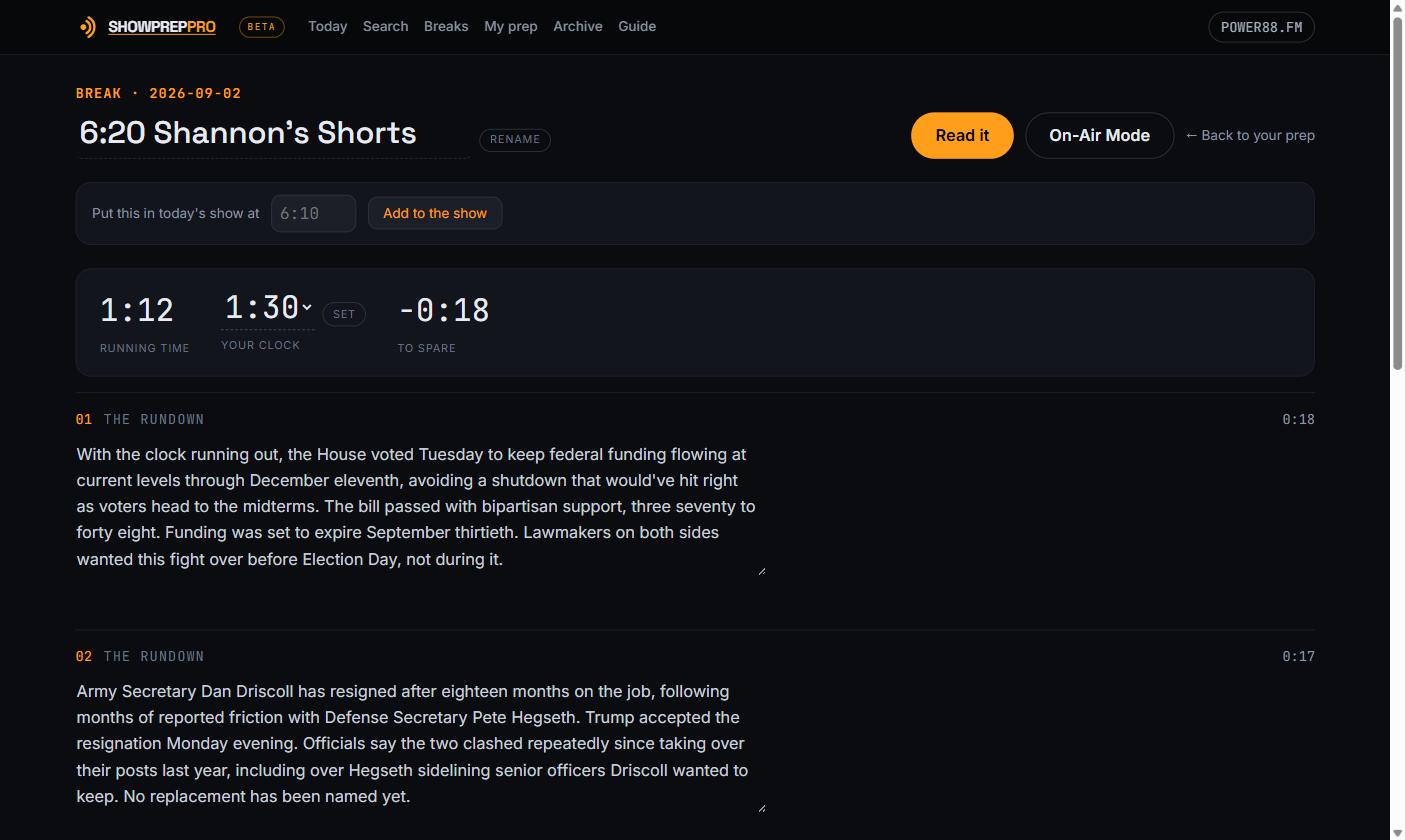Edit the House funding vote story text
The width and height of the screenshot is (1405, 840).
click(x=421, y=508)
